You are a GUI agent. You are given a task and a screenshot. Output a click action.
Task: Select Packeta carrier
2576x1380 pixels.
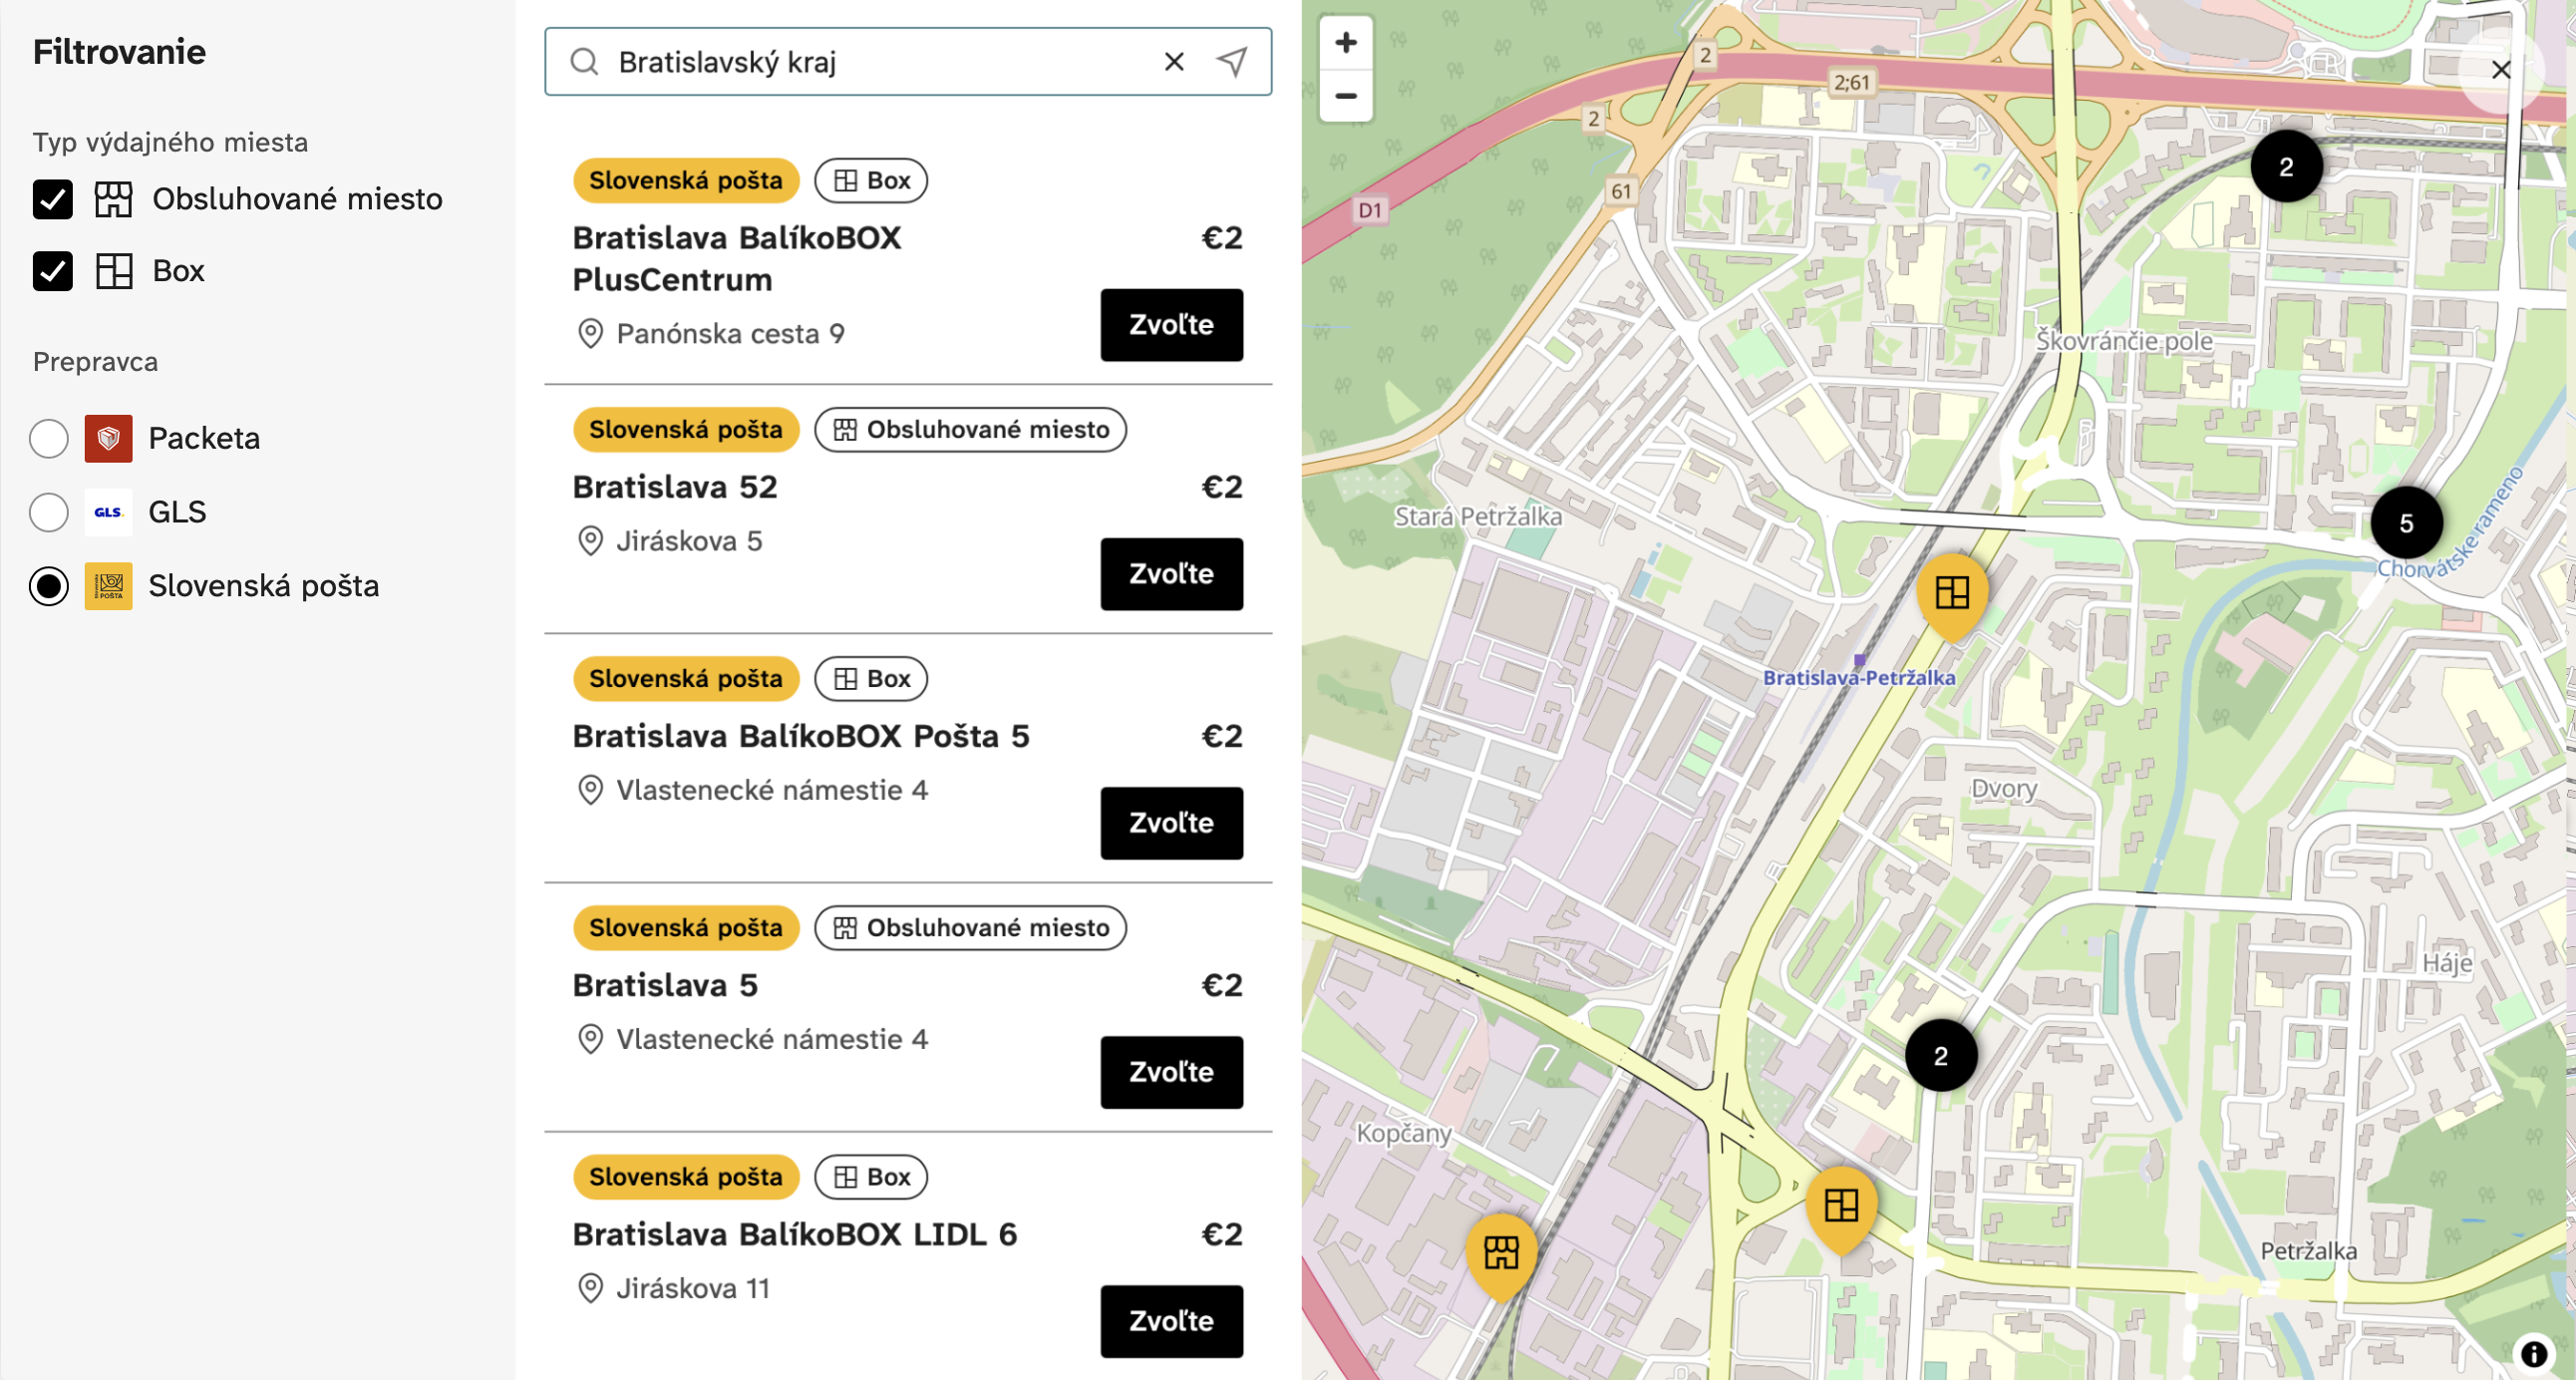pyautogui.click(x=49, y=439)
